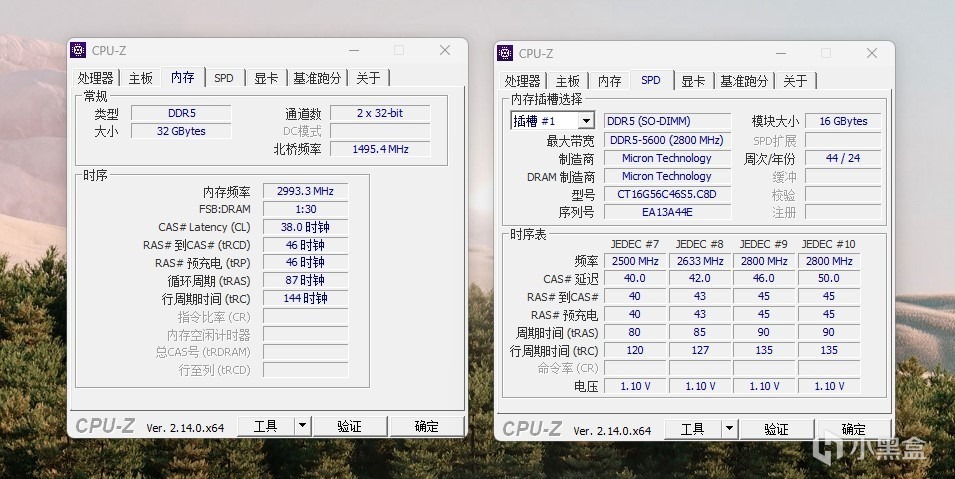The image size is (955, 479).
Task: Click CPU-Z app icon in right window title bar
Action: click(x=505, y=53)
